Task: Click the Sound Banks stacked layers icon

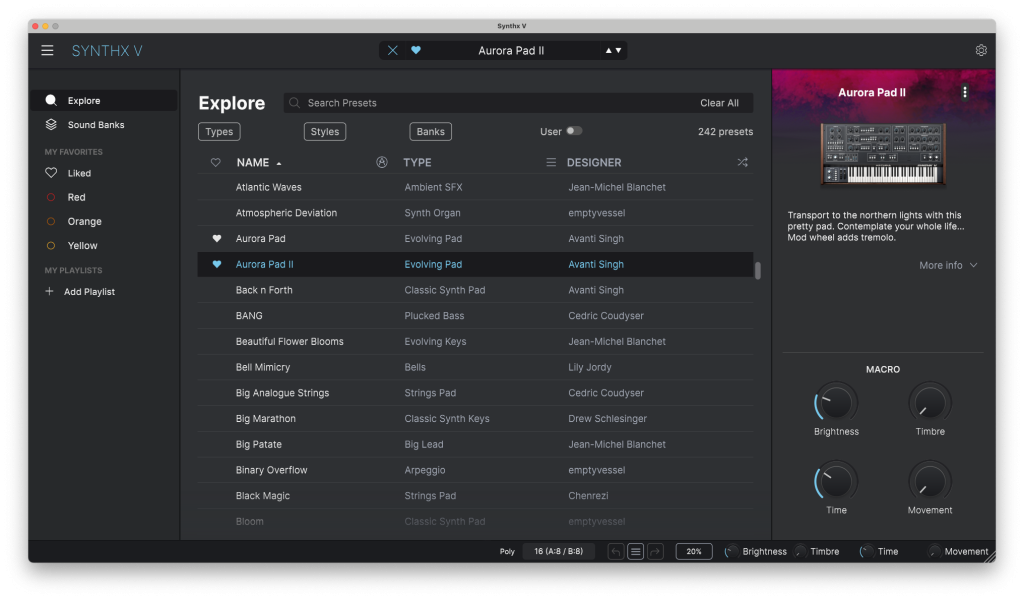Action: [x=51, y=124]
